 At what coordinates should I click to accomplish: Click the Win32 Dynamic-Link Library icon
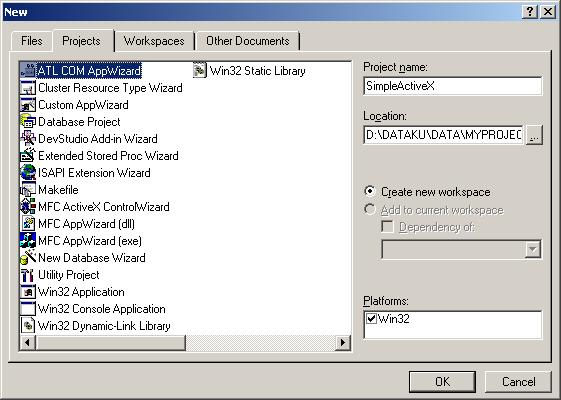[x=28, y=326]
